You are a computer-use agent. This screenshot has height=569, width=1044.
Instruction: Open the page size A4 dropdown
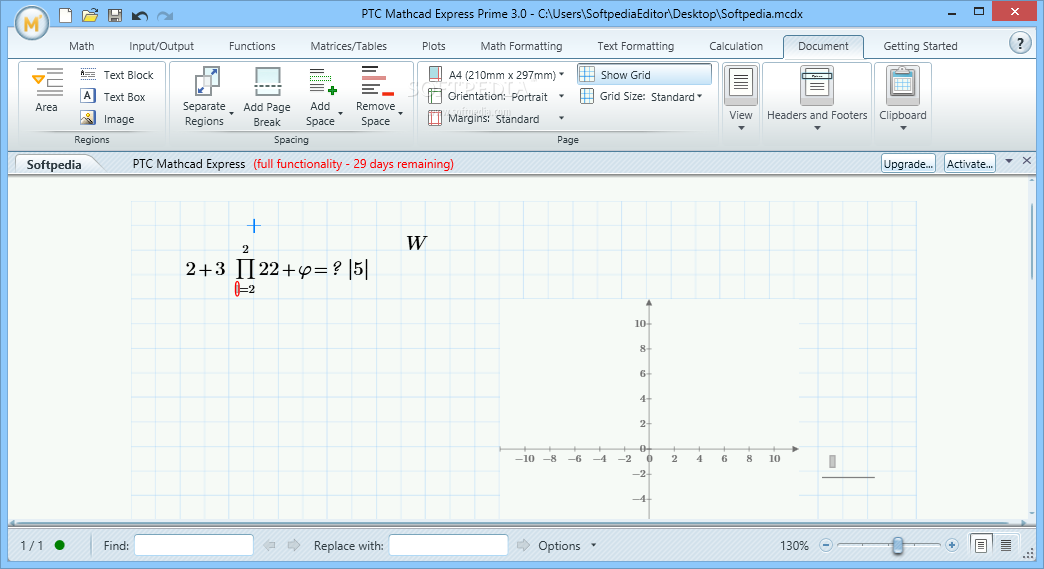pyautogui.click(x=562, y=74)
